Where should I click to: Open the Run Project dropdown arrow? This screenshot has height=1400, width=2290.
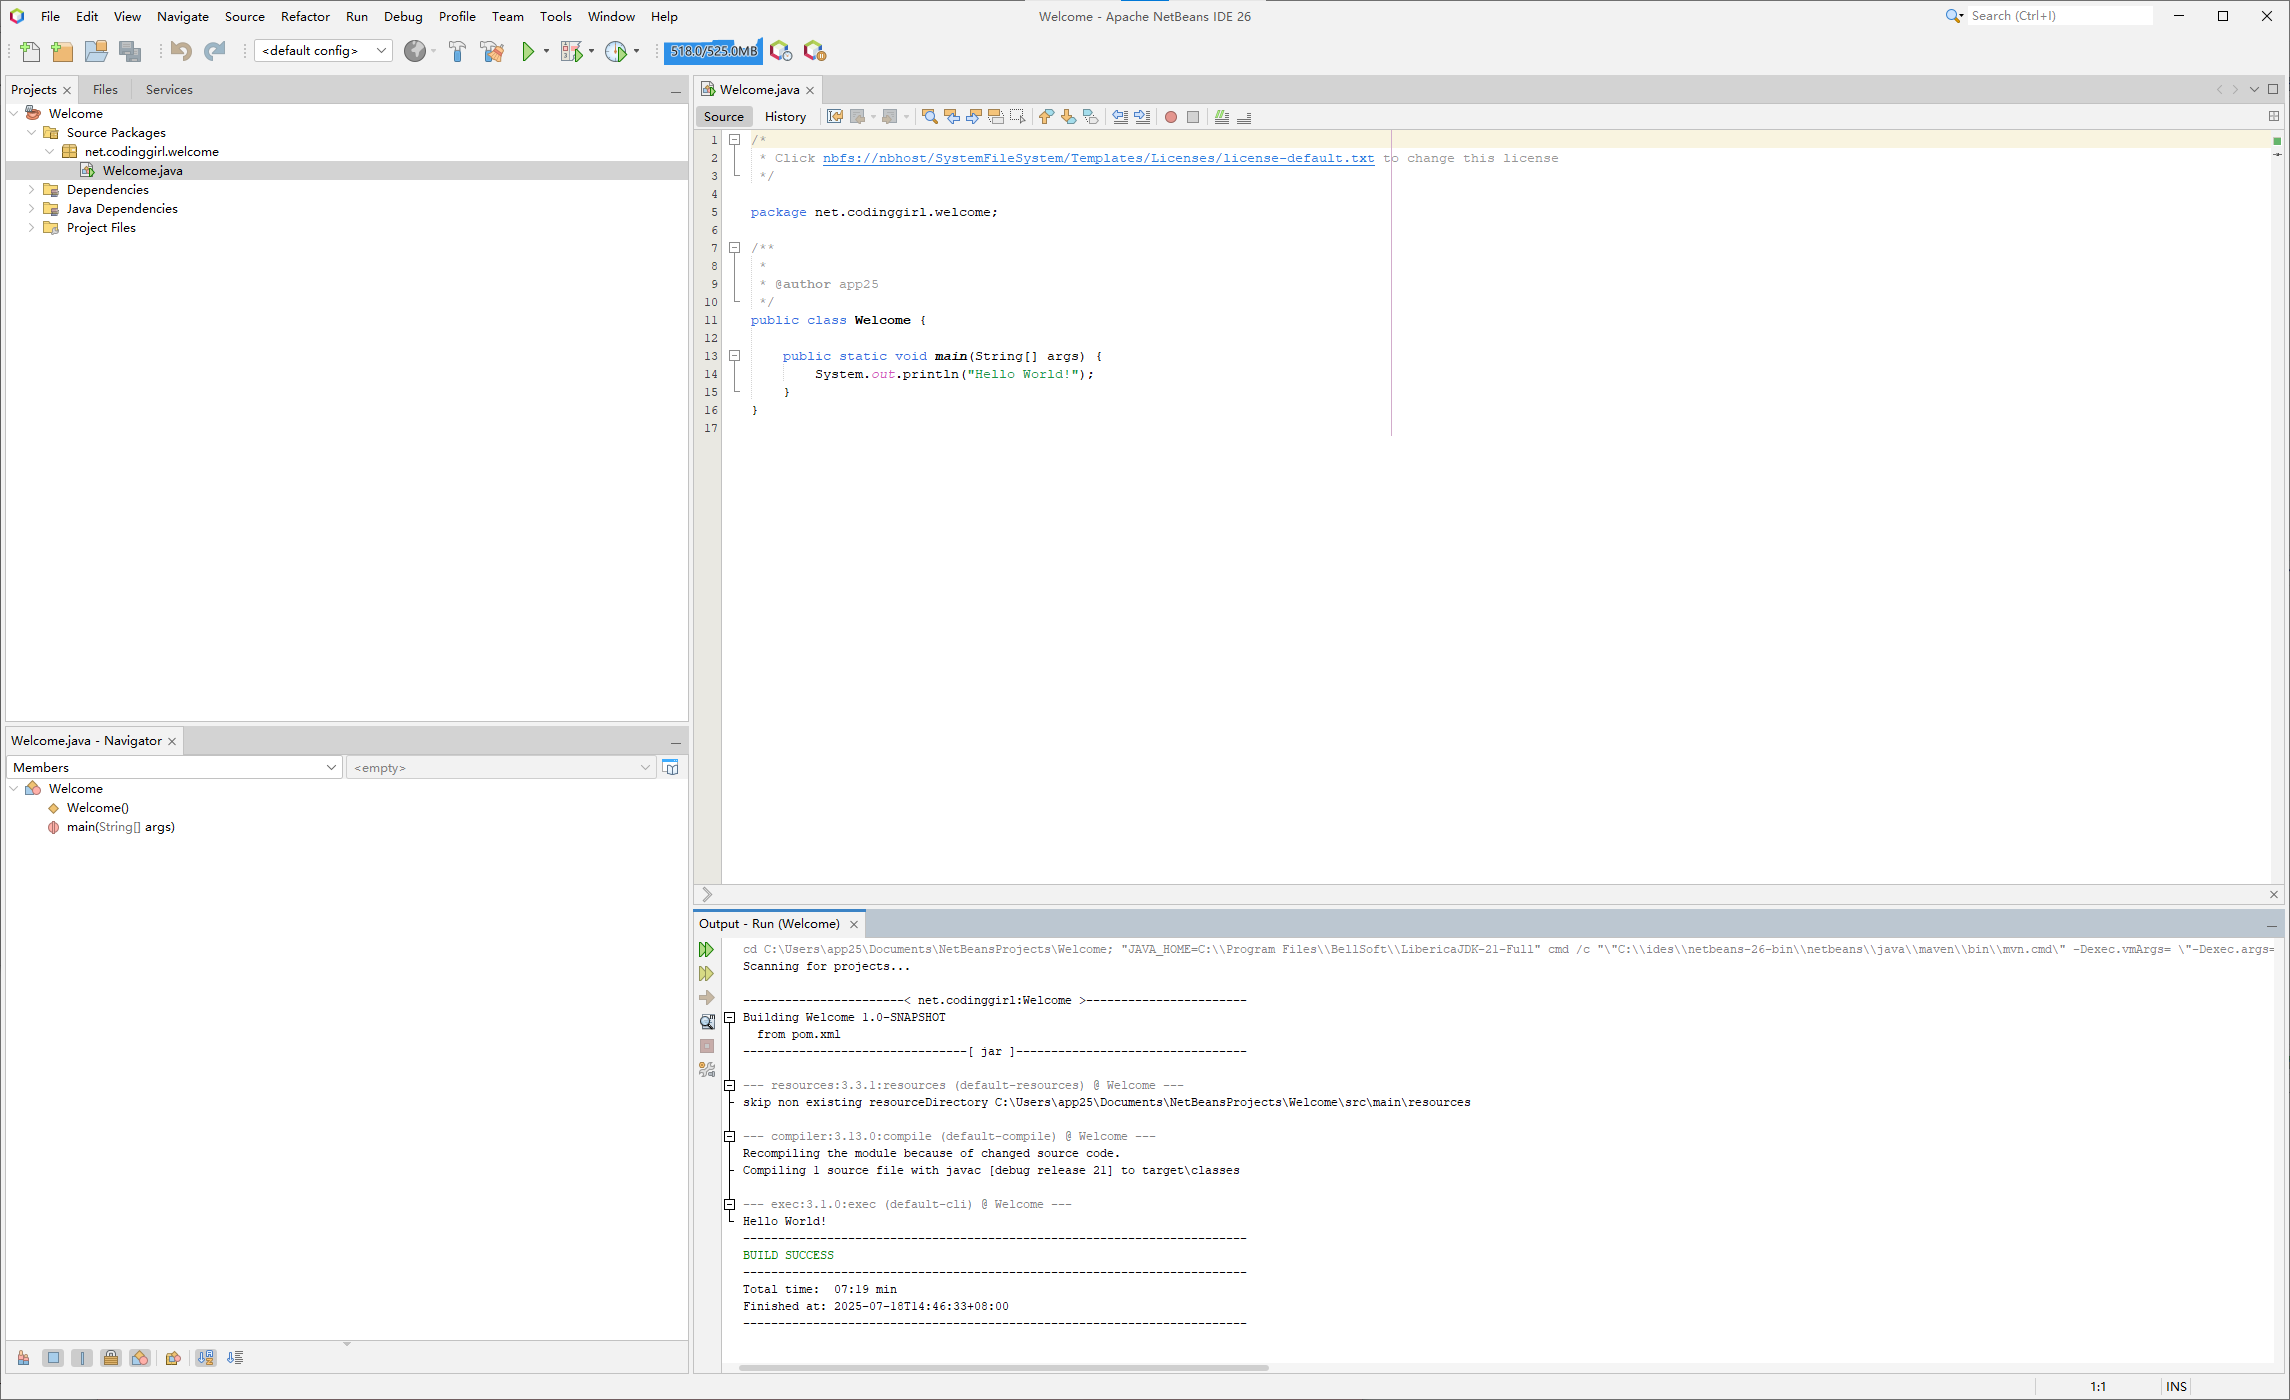(546, 51)
